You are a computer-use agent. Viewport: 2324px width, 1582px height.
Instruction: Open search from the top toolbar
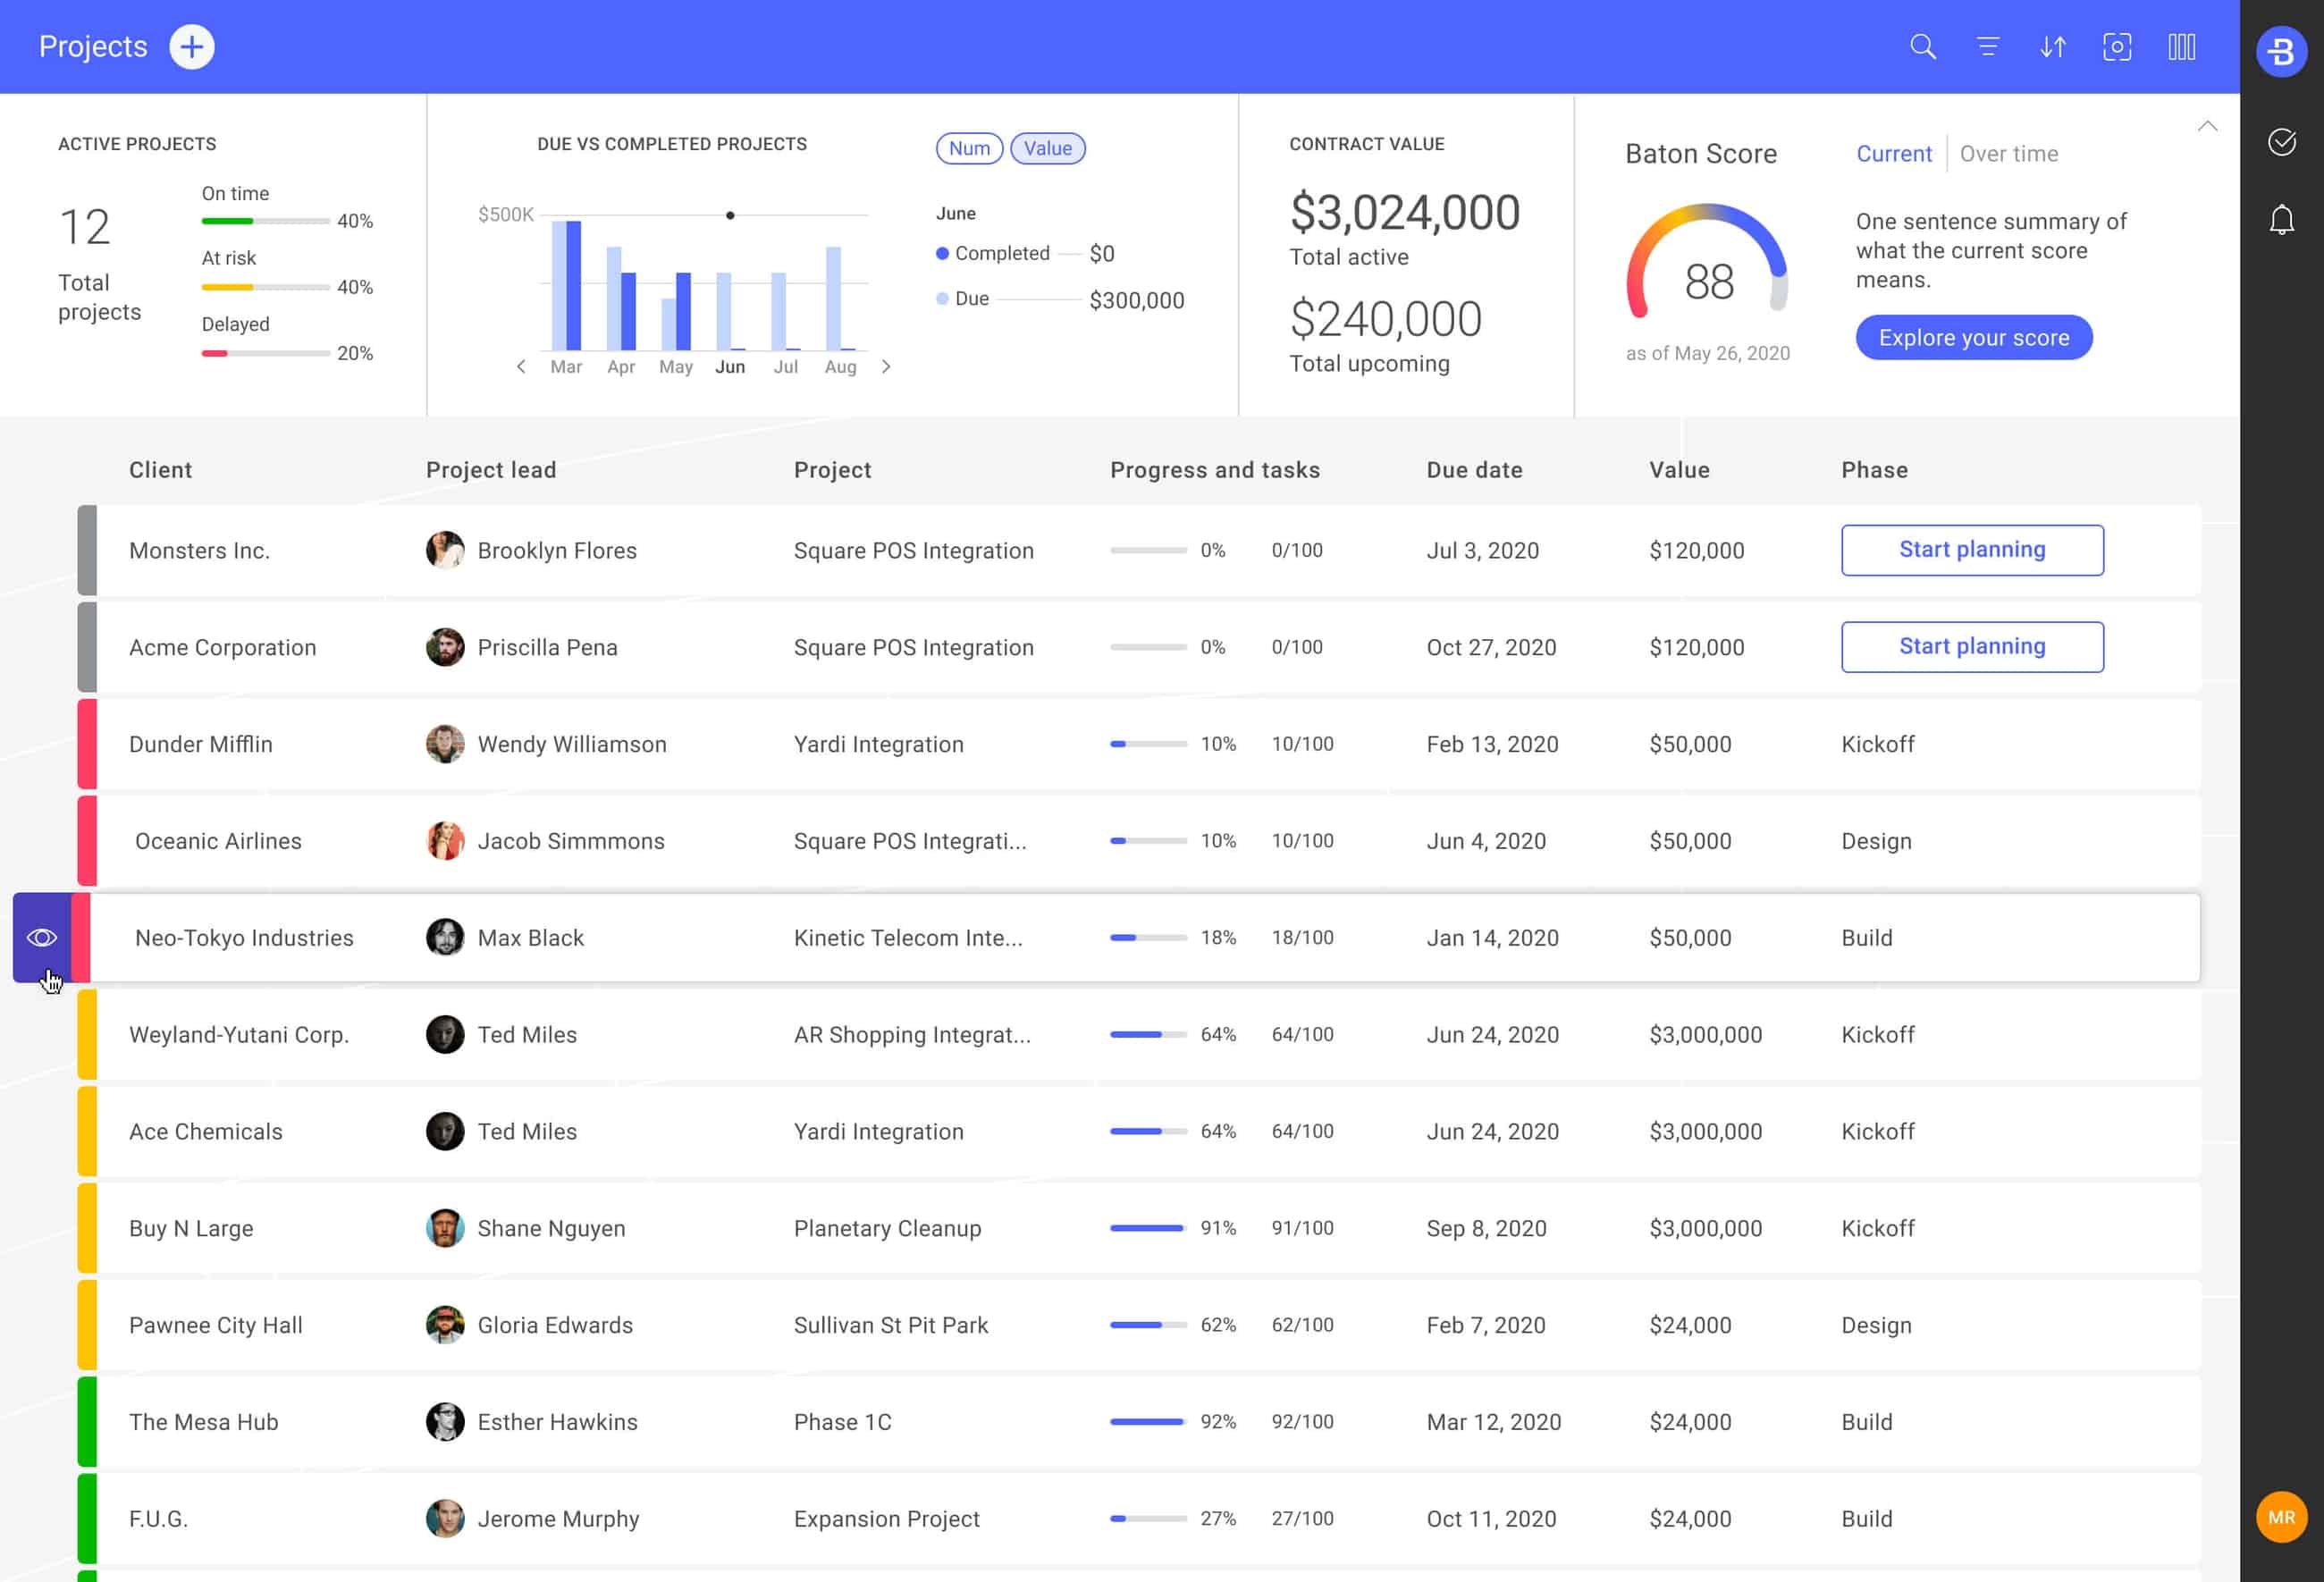(x=1922, y=46)
